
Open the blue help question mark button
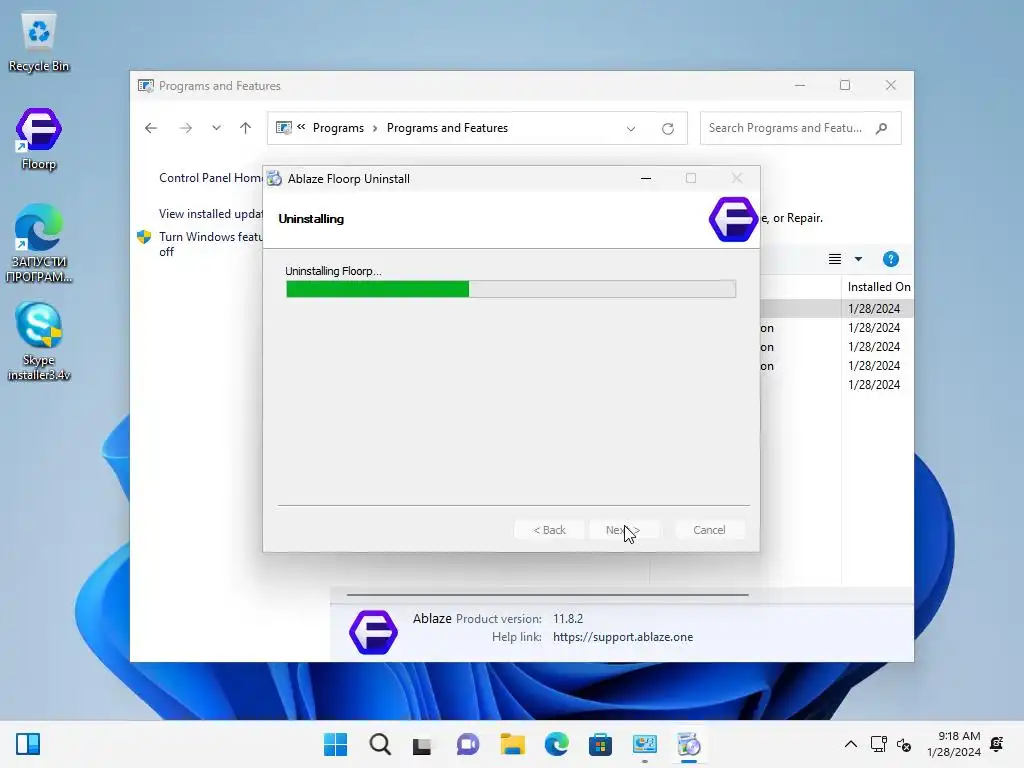tap(890, 259)
